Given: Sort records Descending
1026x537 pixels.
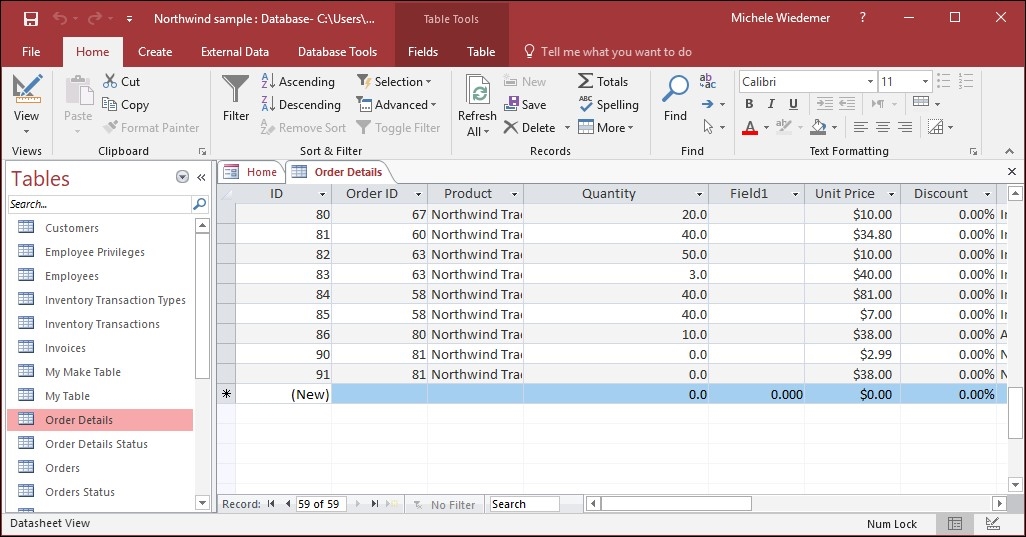Looking at the screenshot, I should [301, 104].
